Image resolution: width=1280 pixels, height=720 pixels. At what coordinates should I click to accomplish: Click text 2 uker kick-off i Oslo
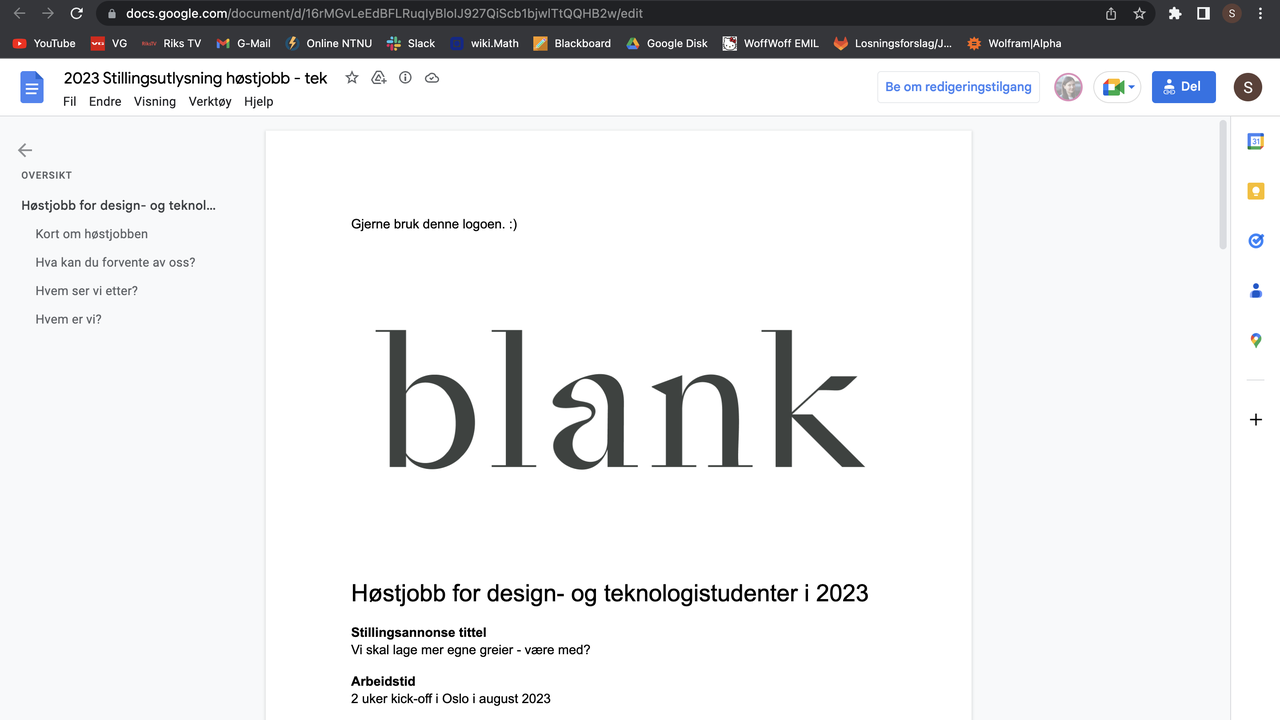(x=451, y=699)
